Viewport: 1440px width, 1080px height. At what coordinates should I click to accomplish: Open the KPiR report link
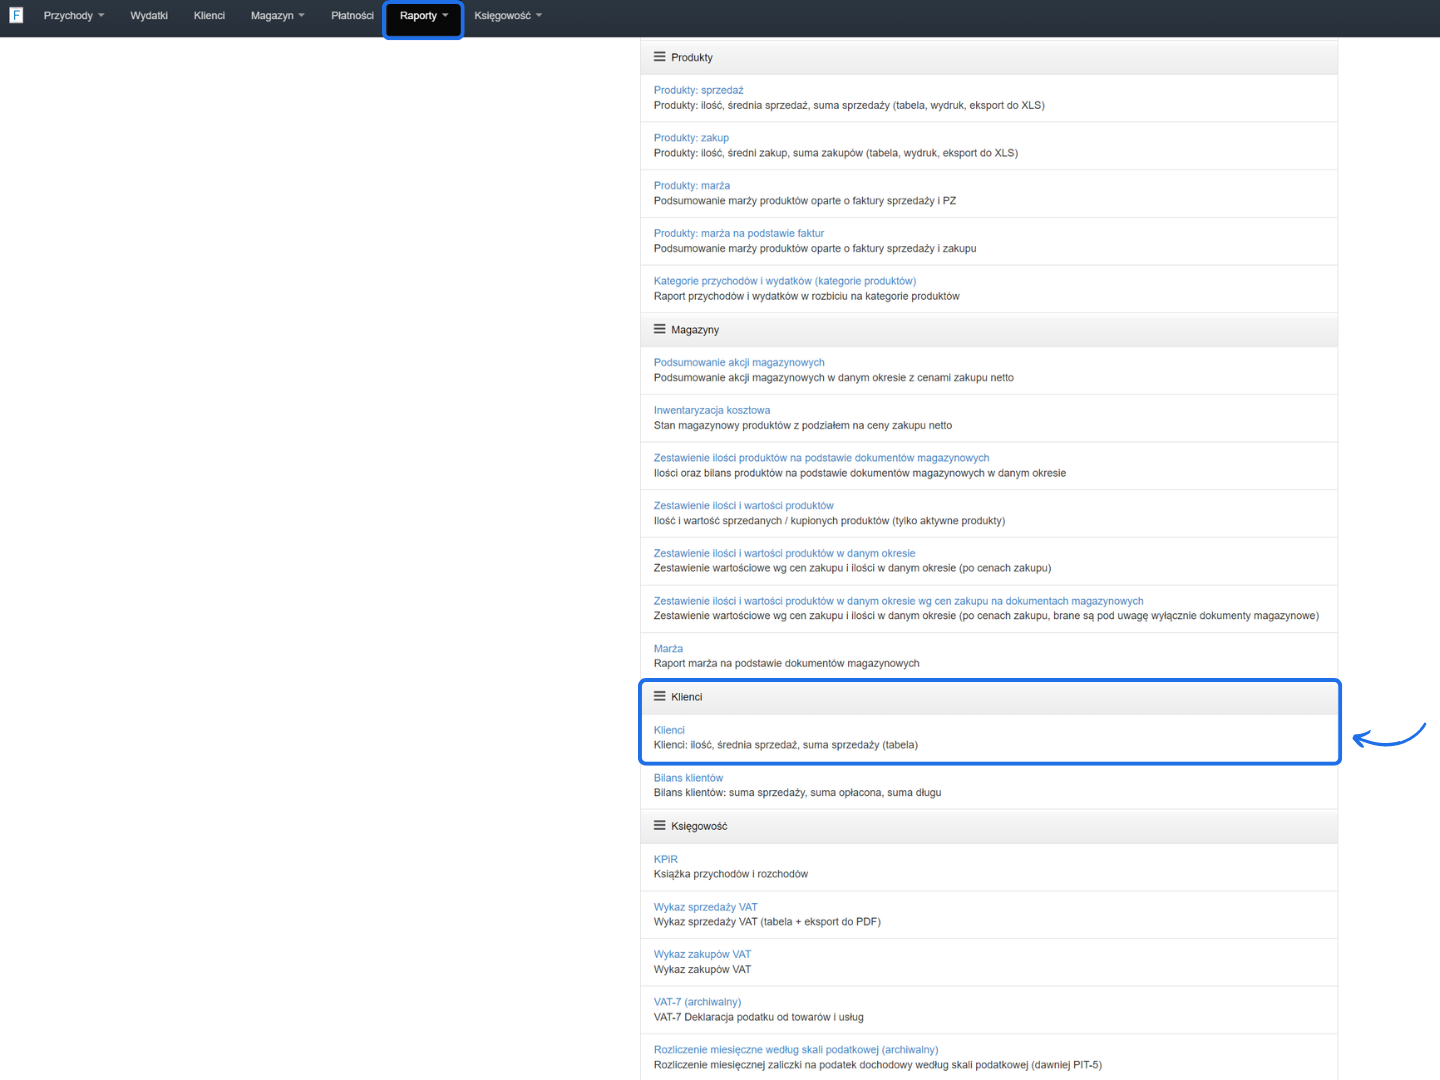665,859
